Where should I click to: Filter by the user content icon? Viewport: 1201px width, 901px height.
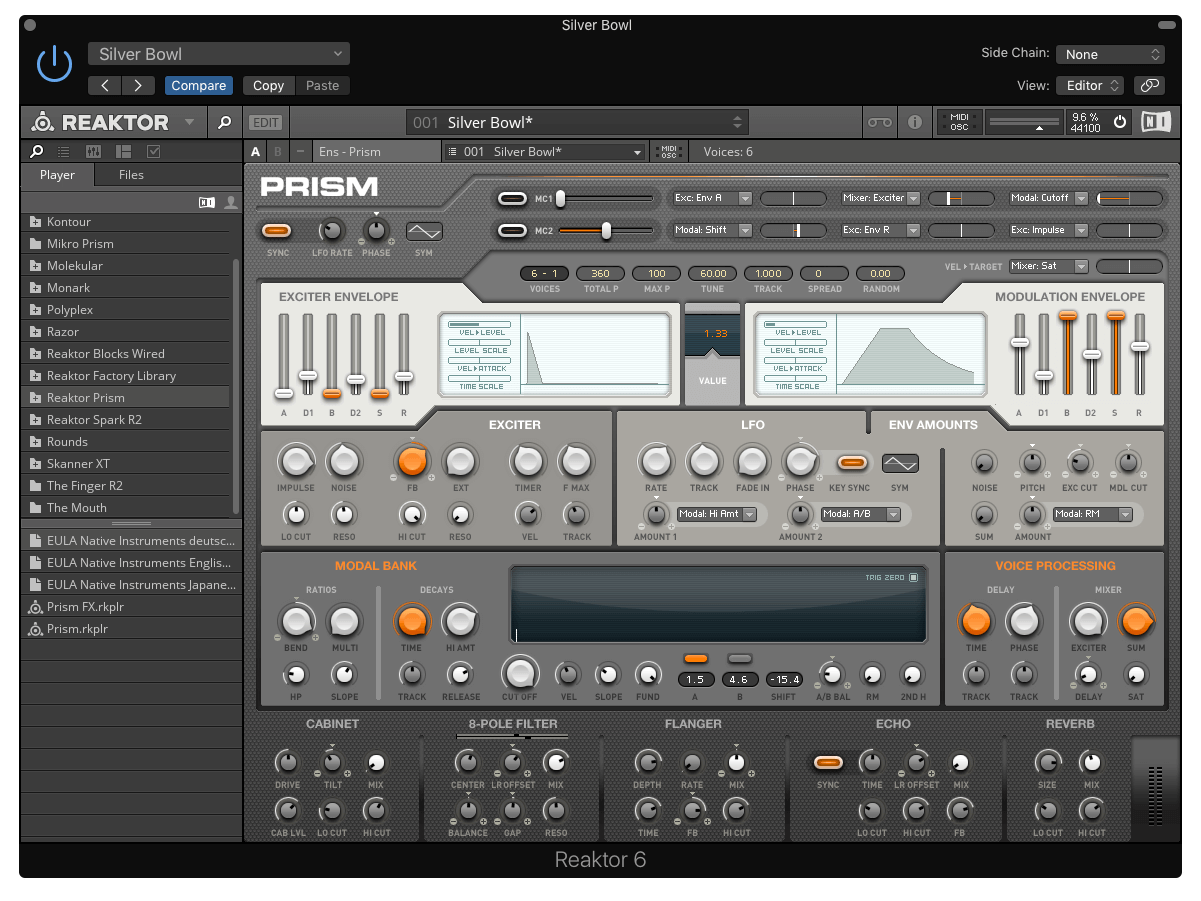[231, 202]
